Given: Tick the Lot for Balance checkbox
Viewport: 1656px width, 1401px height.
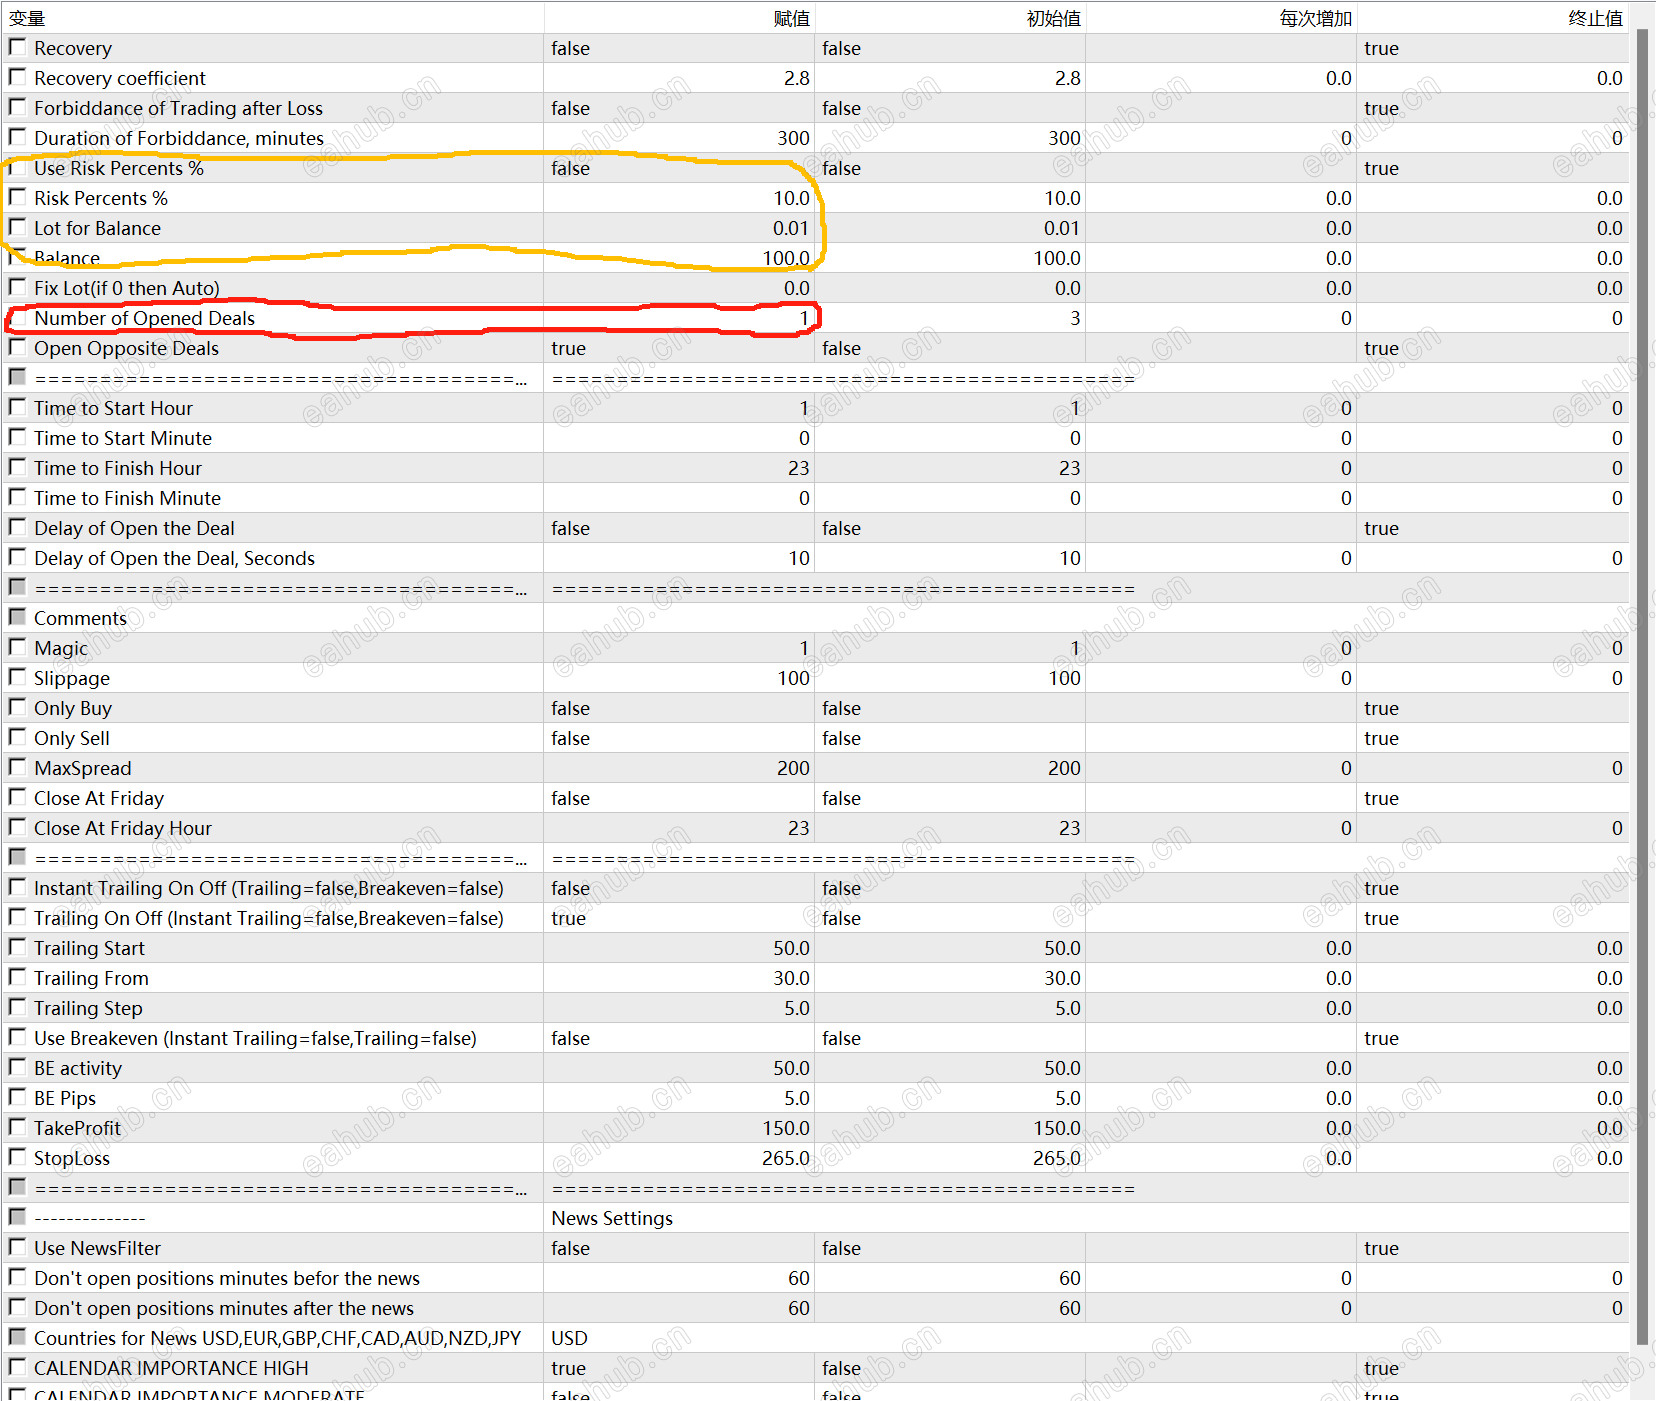Looking at the screenshot, I should (17, 227).
